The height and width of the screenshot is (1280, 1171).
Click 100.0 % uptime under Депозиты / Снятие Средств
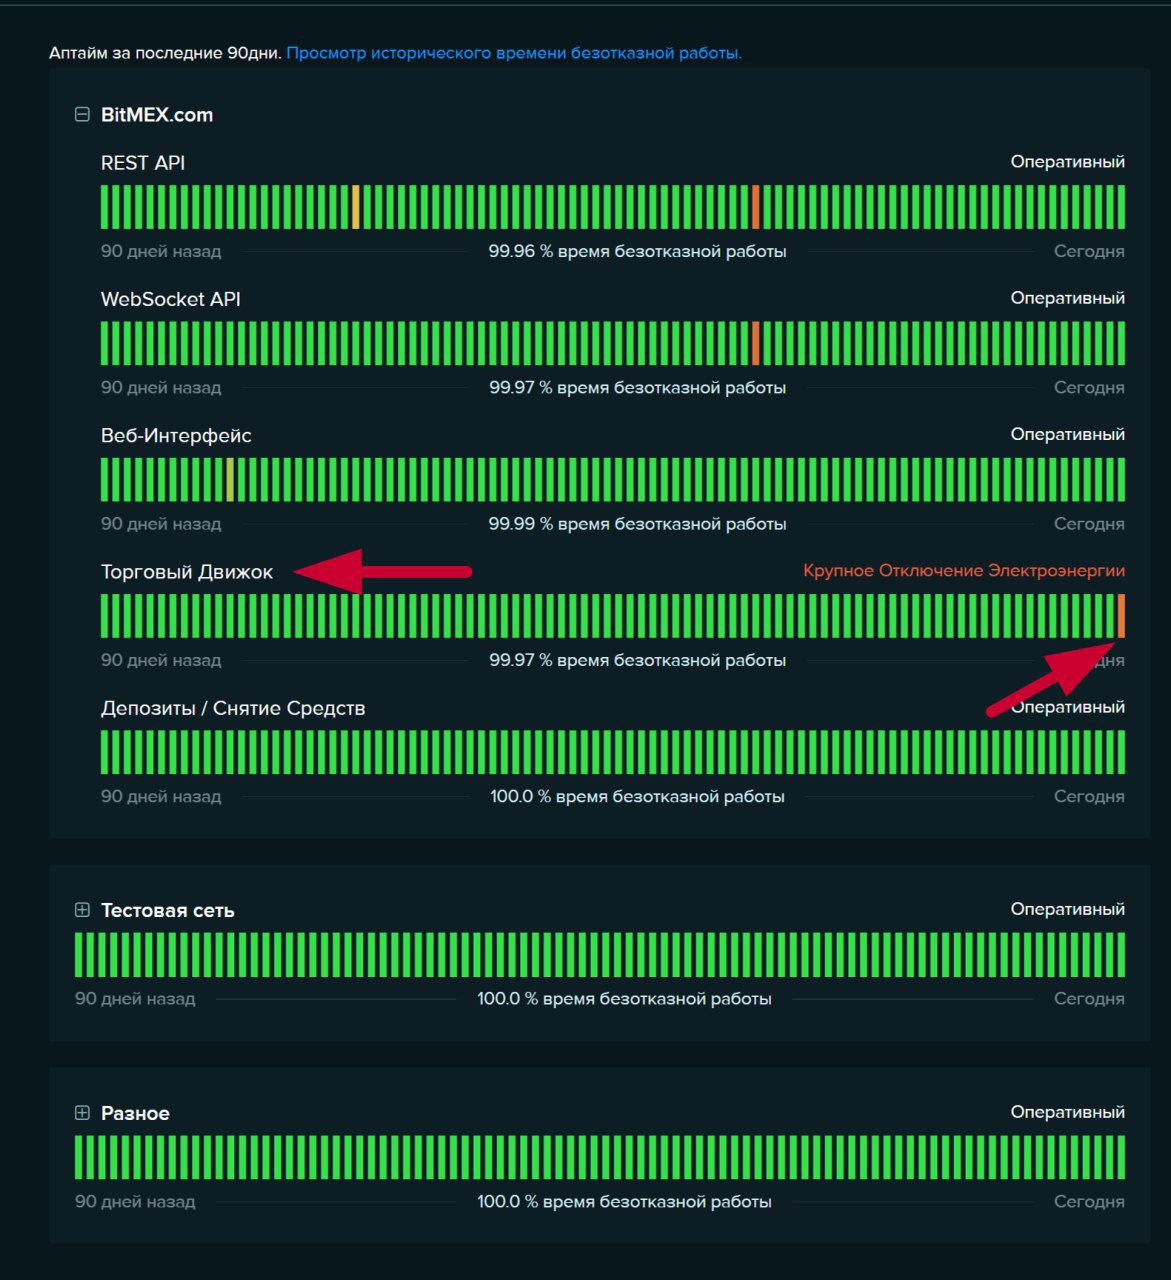pos(637,797)
